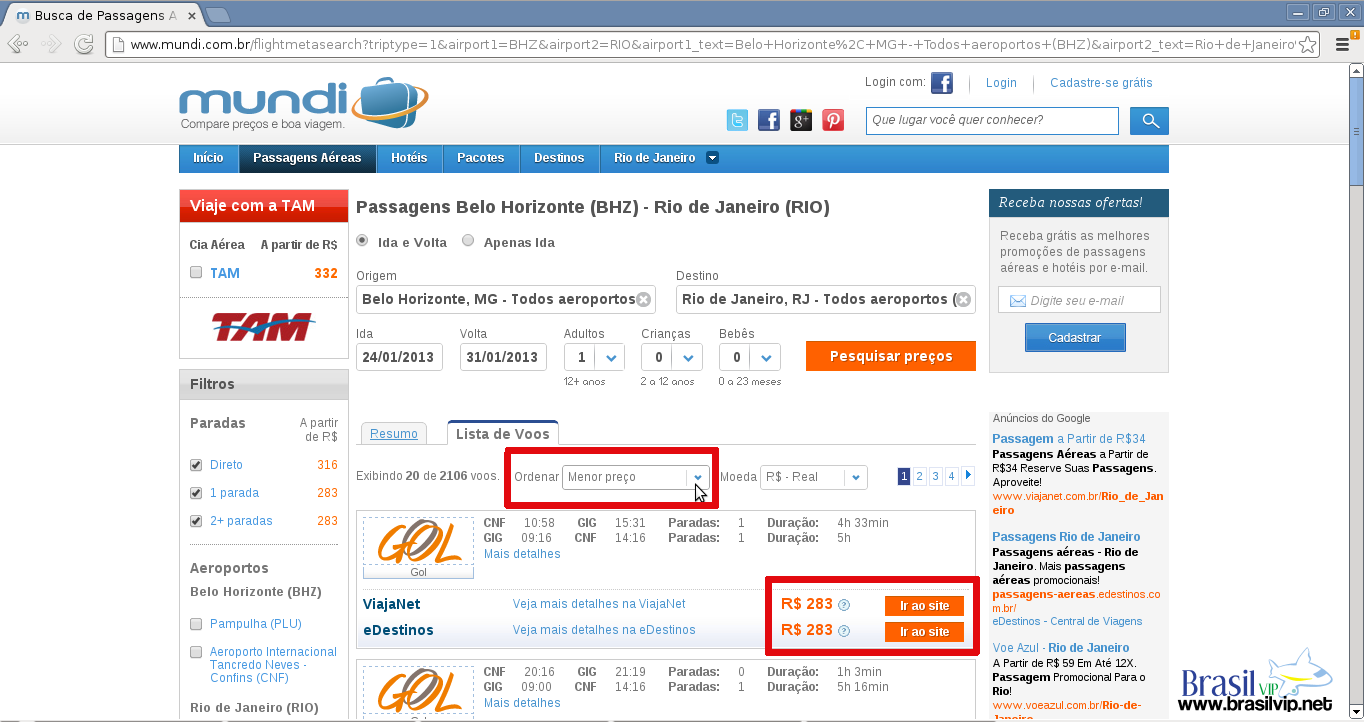This screenshot has width=1364, height=722.
Task: Go to next results page arrow
Action: 968,476
